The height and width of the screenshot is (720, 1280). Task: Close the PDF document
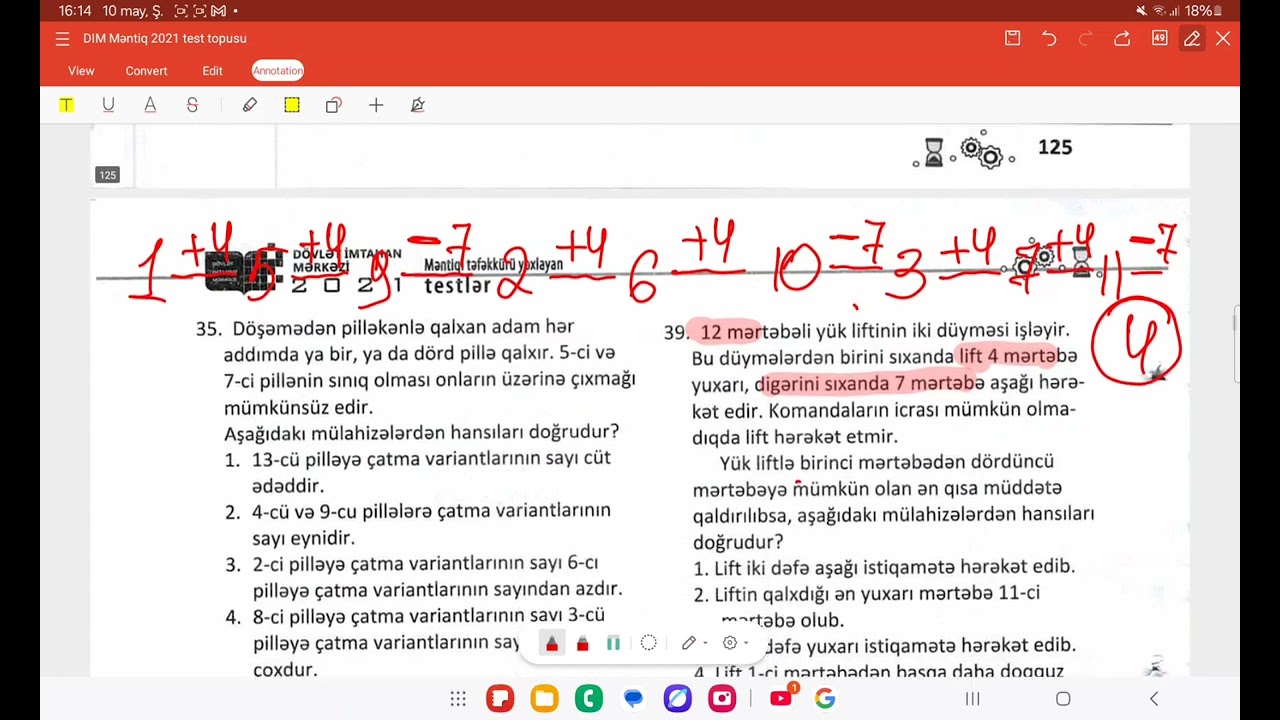pyautogui.click(x=1223, y=38)
